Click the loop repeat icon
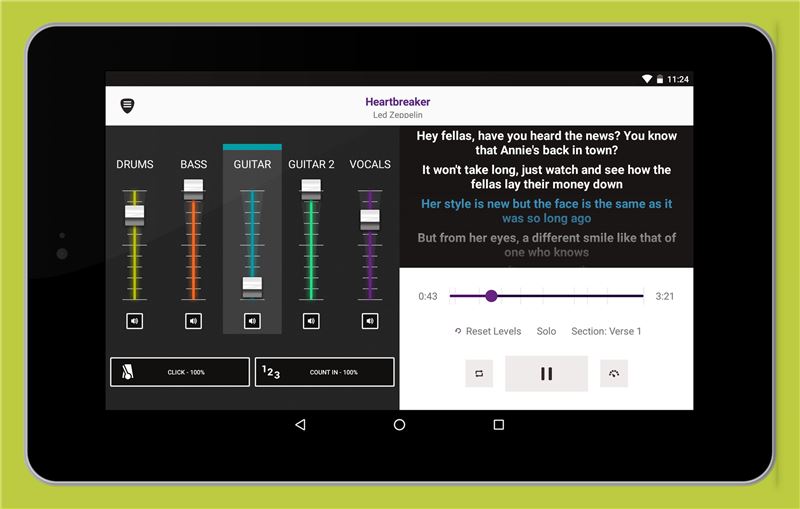 (x=479, y=373)
